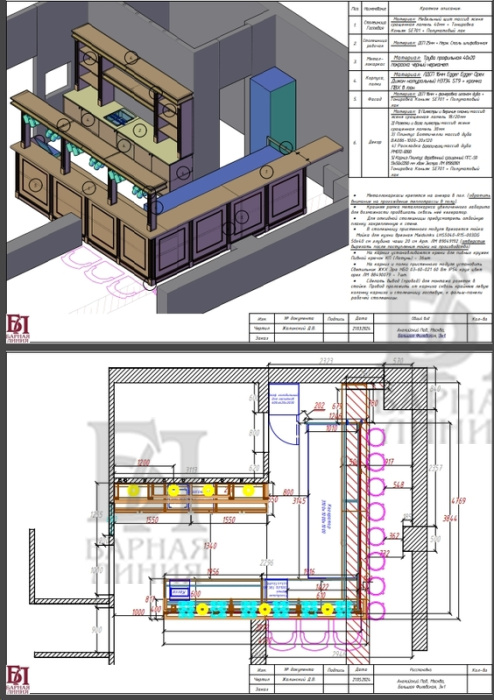Click the Барная Линия logo on the second sheet
This screenshot has width=494, height=700.
point(18,679)
